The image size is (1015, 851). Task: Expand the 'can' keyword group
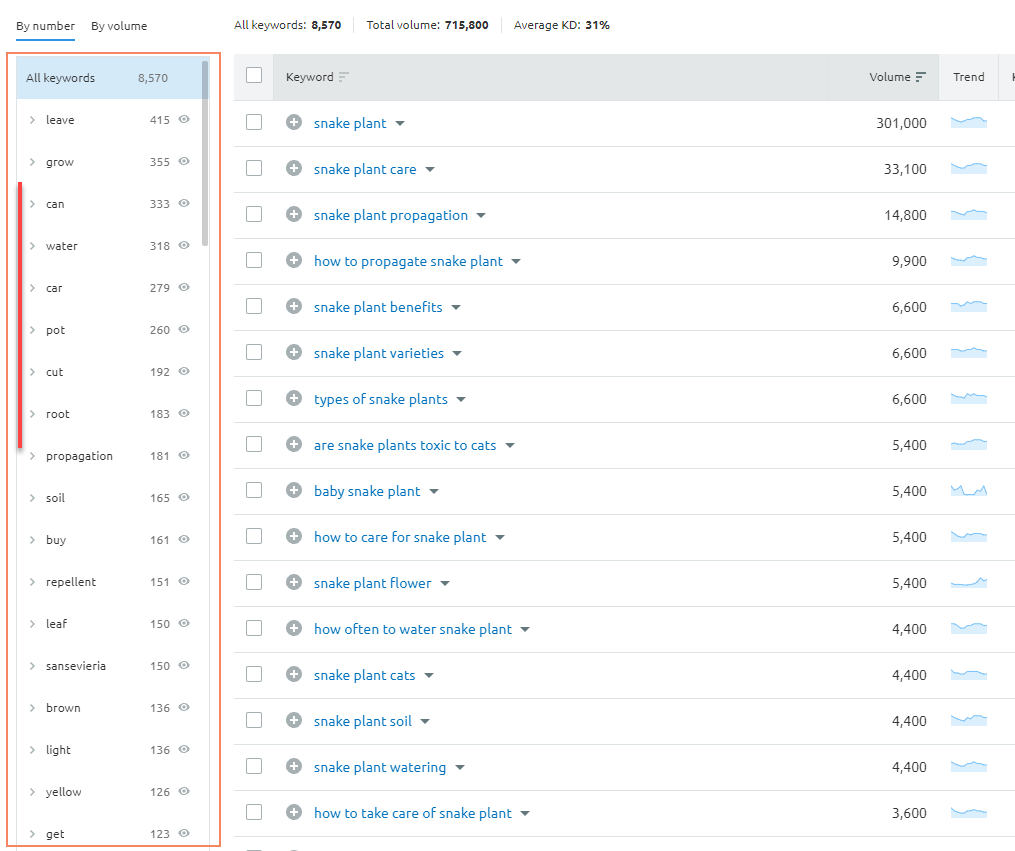pyautogui.click(x=32, y=204)
